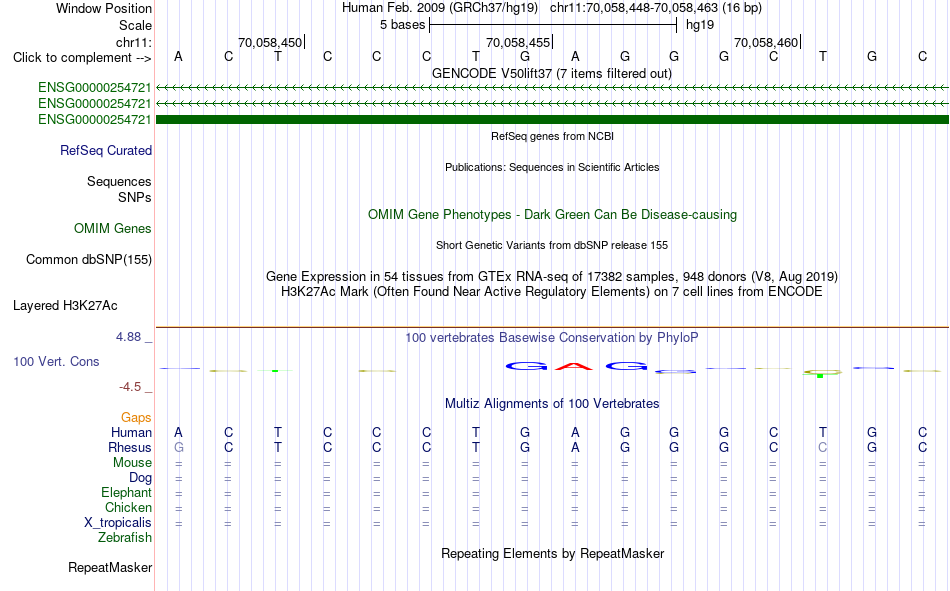Click the '5 bases' scale bar label
Screen dimensions: 950x591
[402, 25]
